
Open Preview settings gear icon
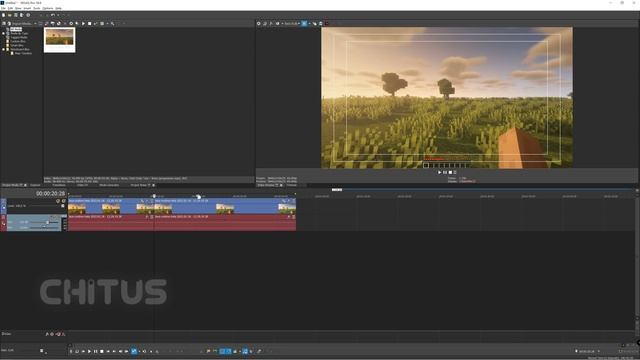coord(258,24)
